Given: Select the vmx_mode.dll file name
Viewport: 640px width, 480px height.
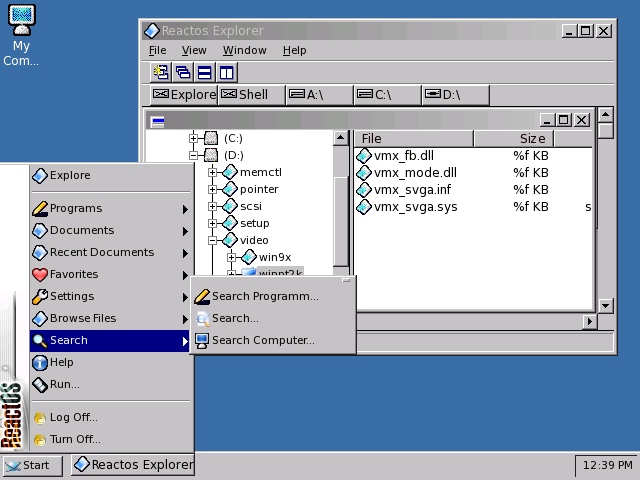Looking at the screenshot, I should coord(415,173).
